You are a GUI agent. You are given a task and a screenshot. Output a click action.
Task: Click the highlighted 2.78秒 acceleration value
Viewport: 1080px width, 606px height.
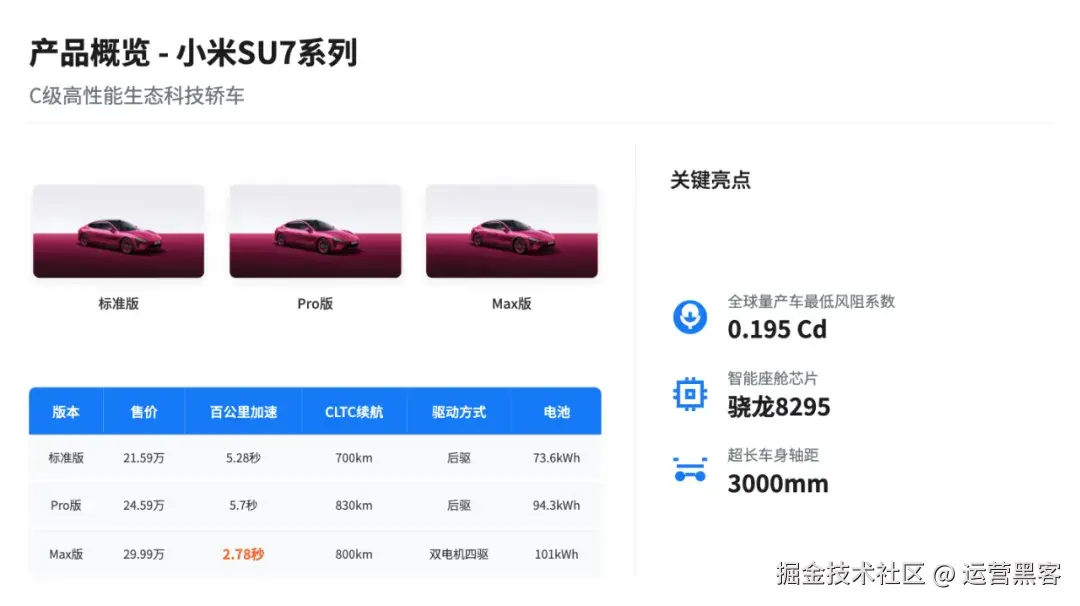tap(243, 554)
